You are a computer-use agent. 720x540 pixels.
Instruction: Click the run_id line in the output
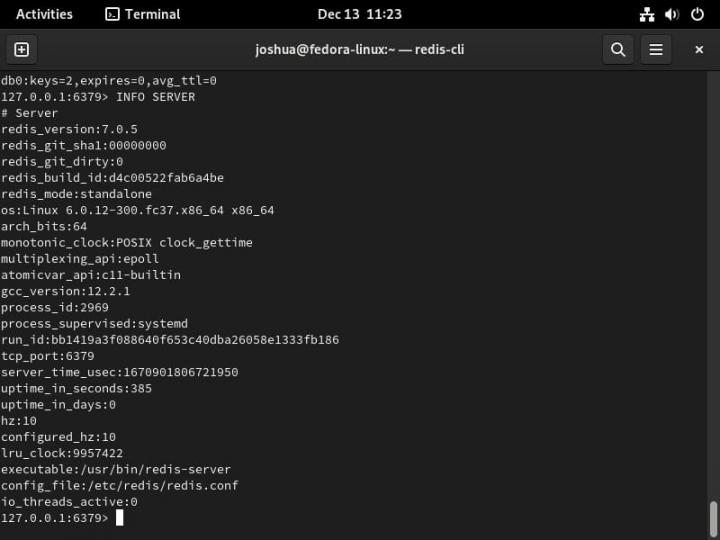pos(169,340)
